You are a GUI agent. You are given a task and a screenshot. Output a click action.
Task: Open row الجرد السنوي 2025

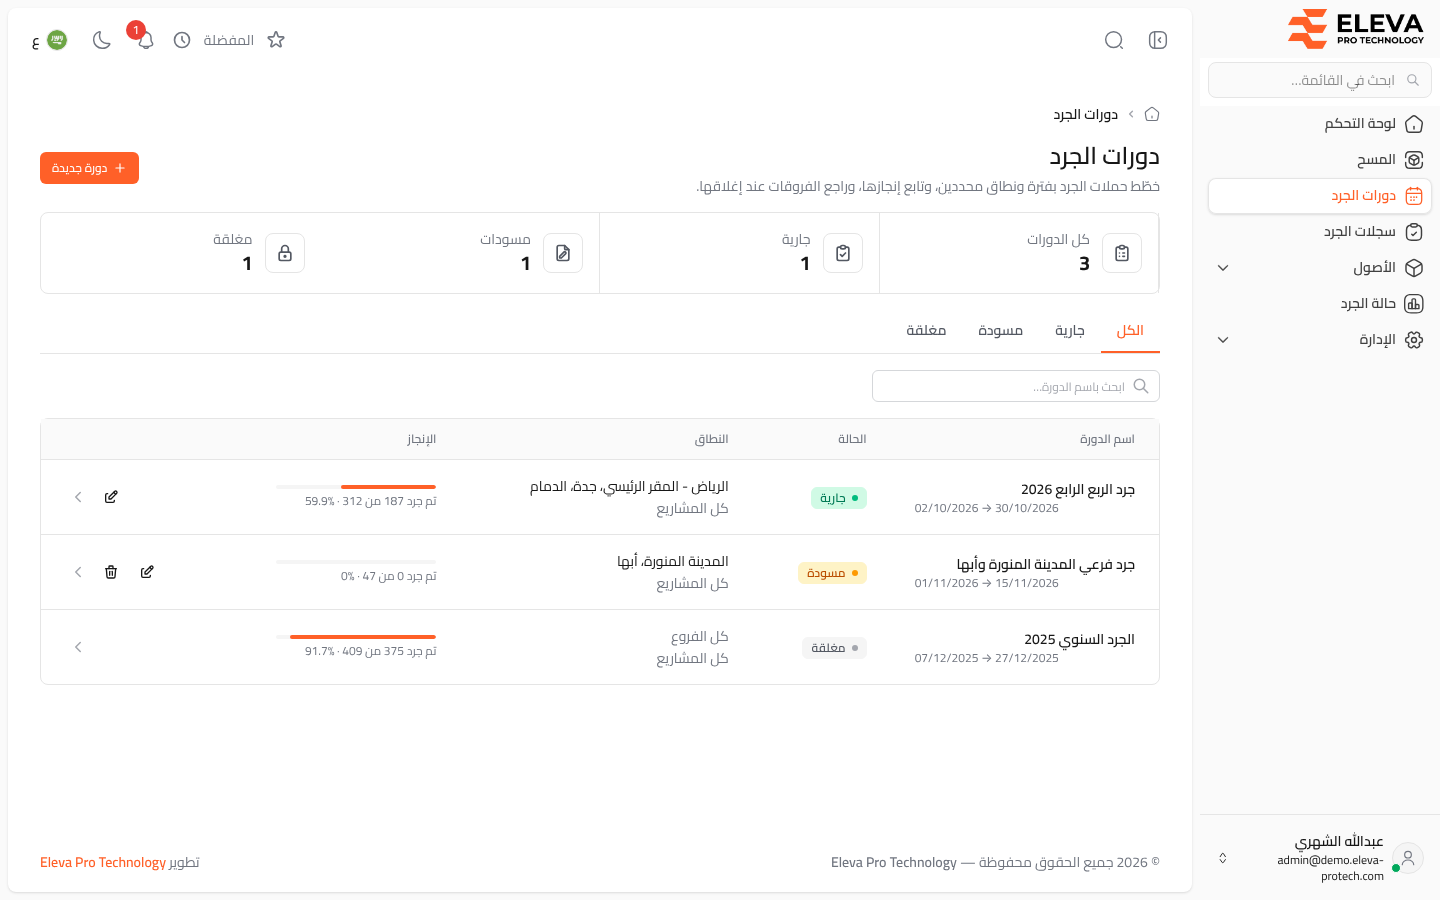(x=600, y=647)
